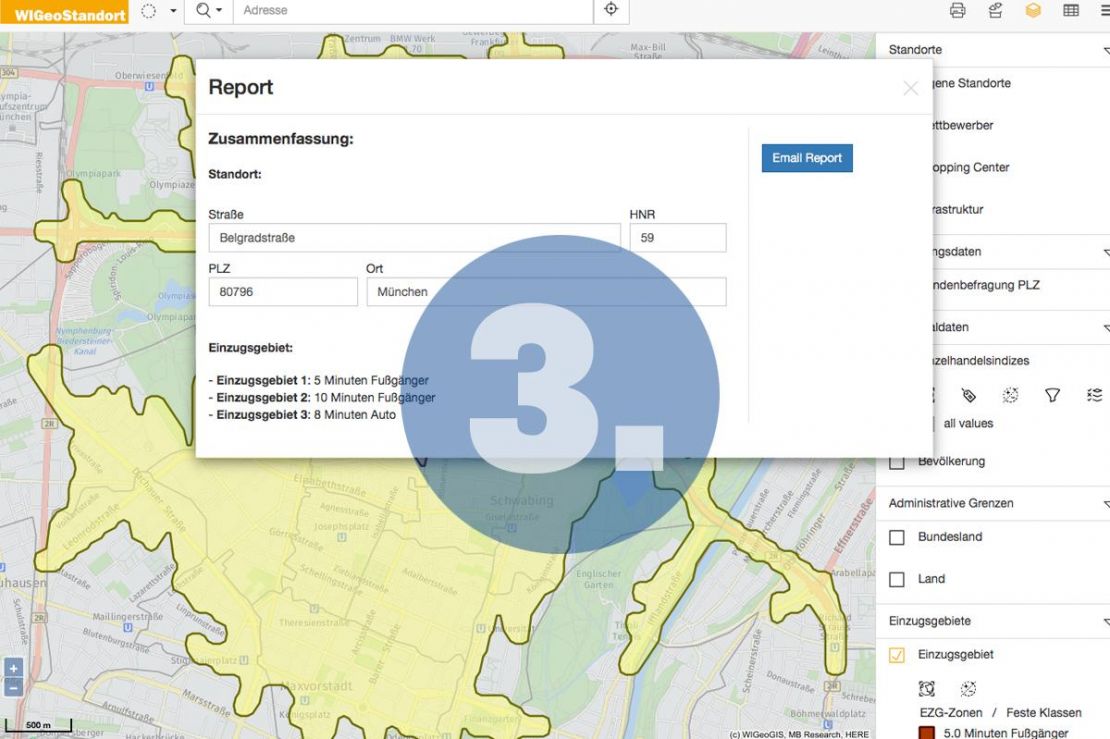Zoom in on the map
Screen dimensions: 1110x739
coord(13,668)
